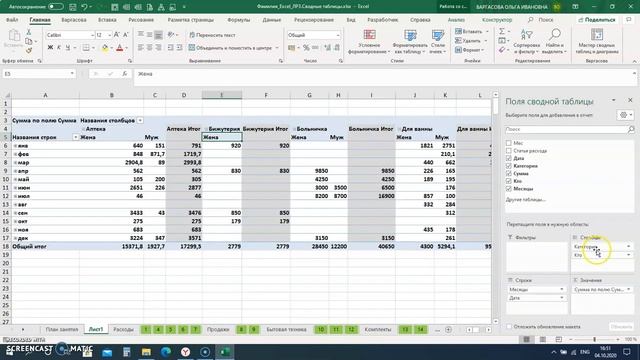Click the magnifier in the fields search box

point(631,129)
